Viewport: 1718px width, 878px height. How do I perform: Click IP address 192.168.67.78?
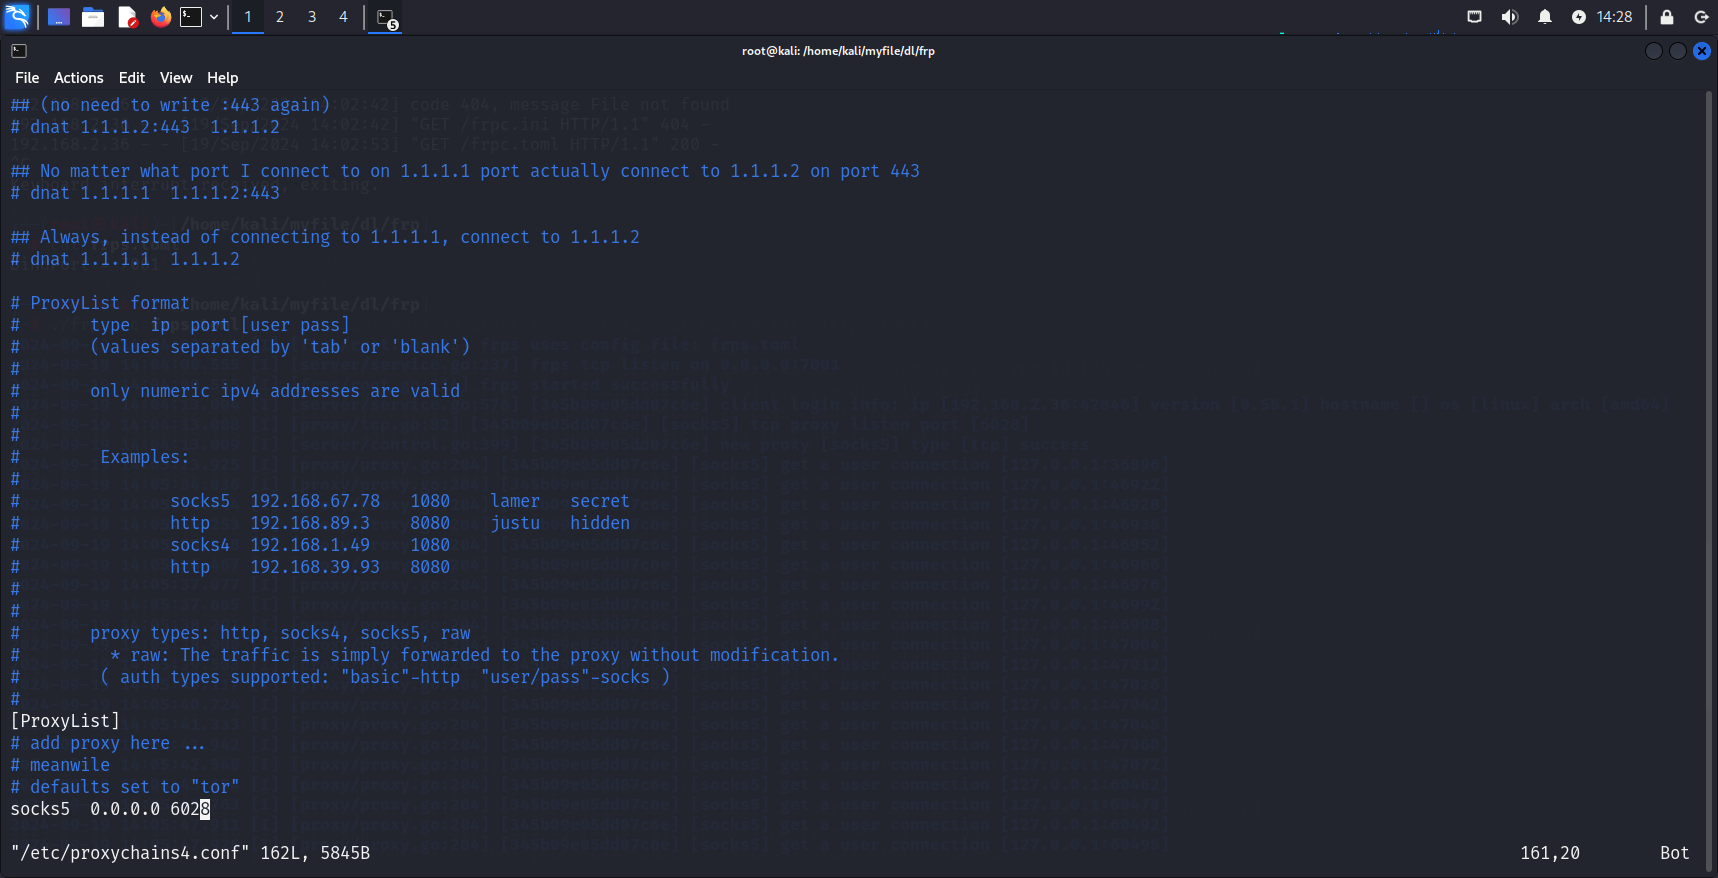point(315,501)
